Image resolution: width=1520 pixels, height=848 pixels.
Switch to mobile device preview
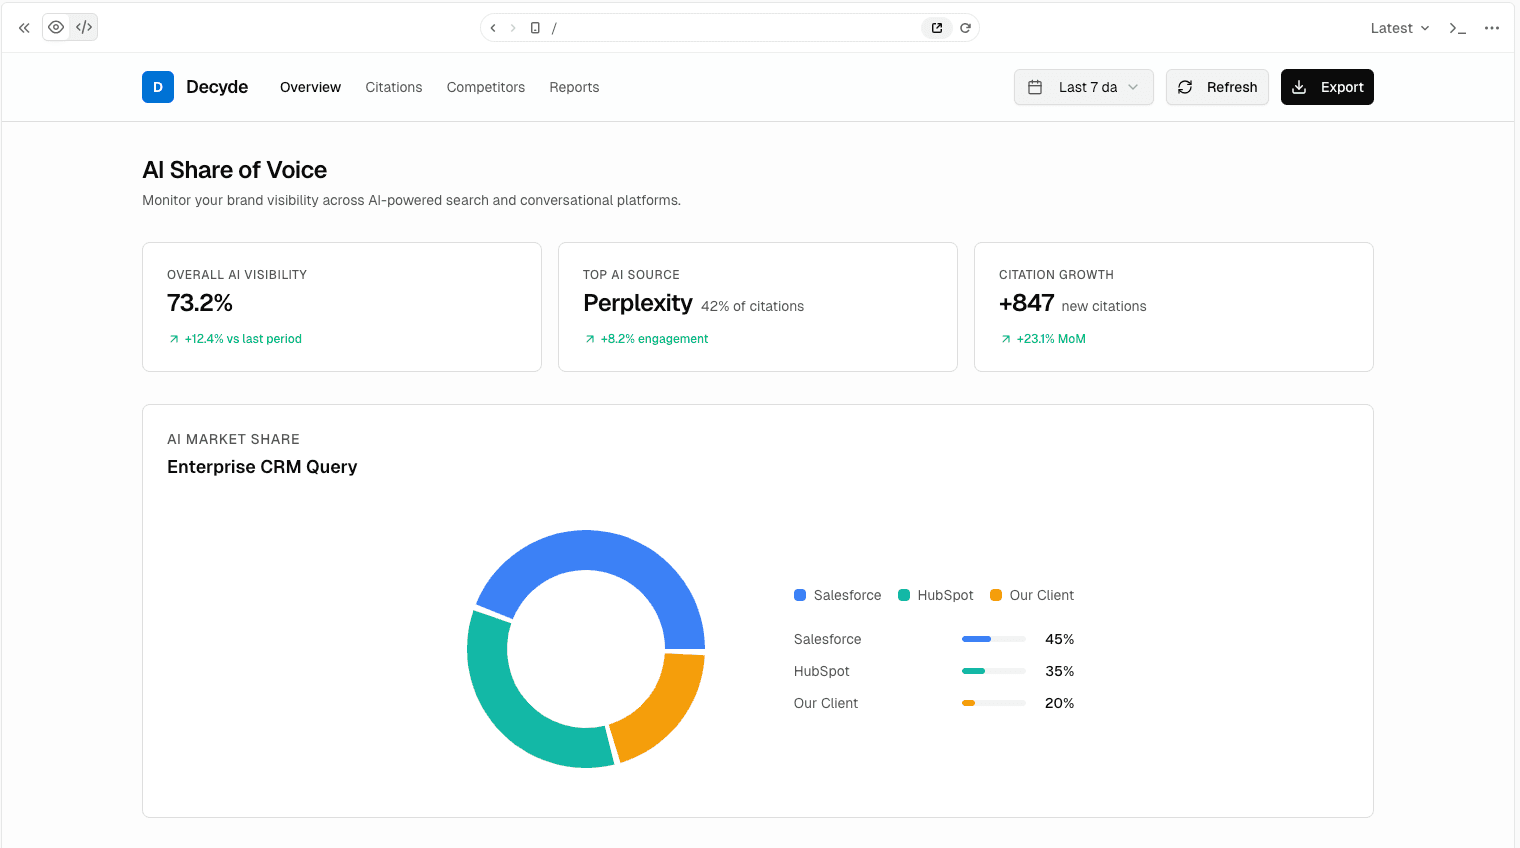tap(536, 28)
